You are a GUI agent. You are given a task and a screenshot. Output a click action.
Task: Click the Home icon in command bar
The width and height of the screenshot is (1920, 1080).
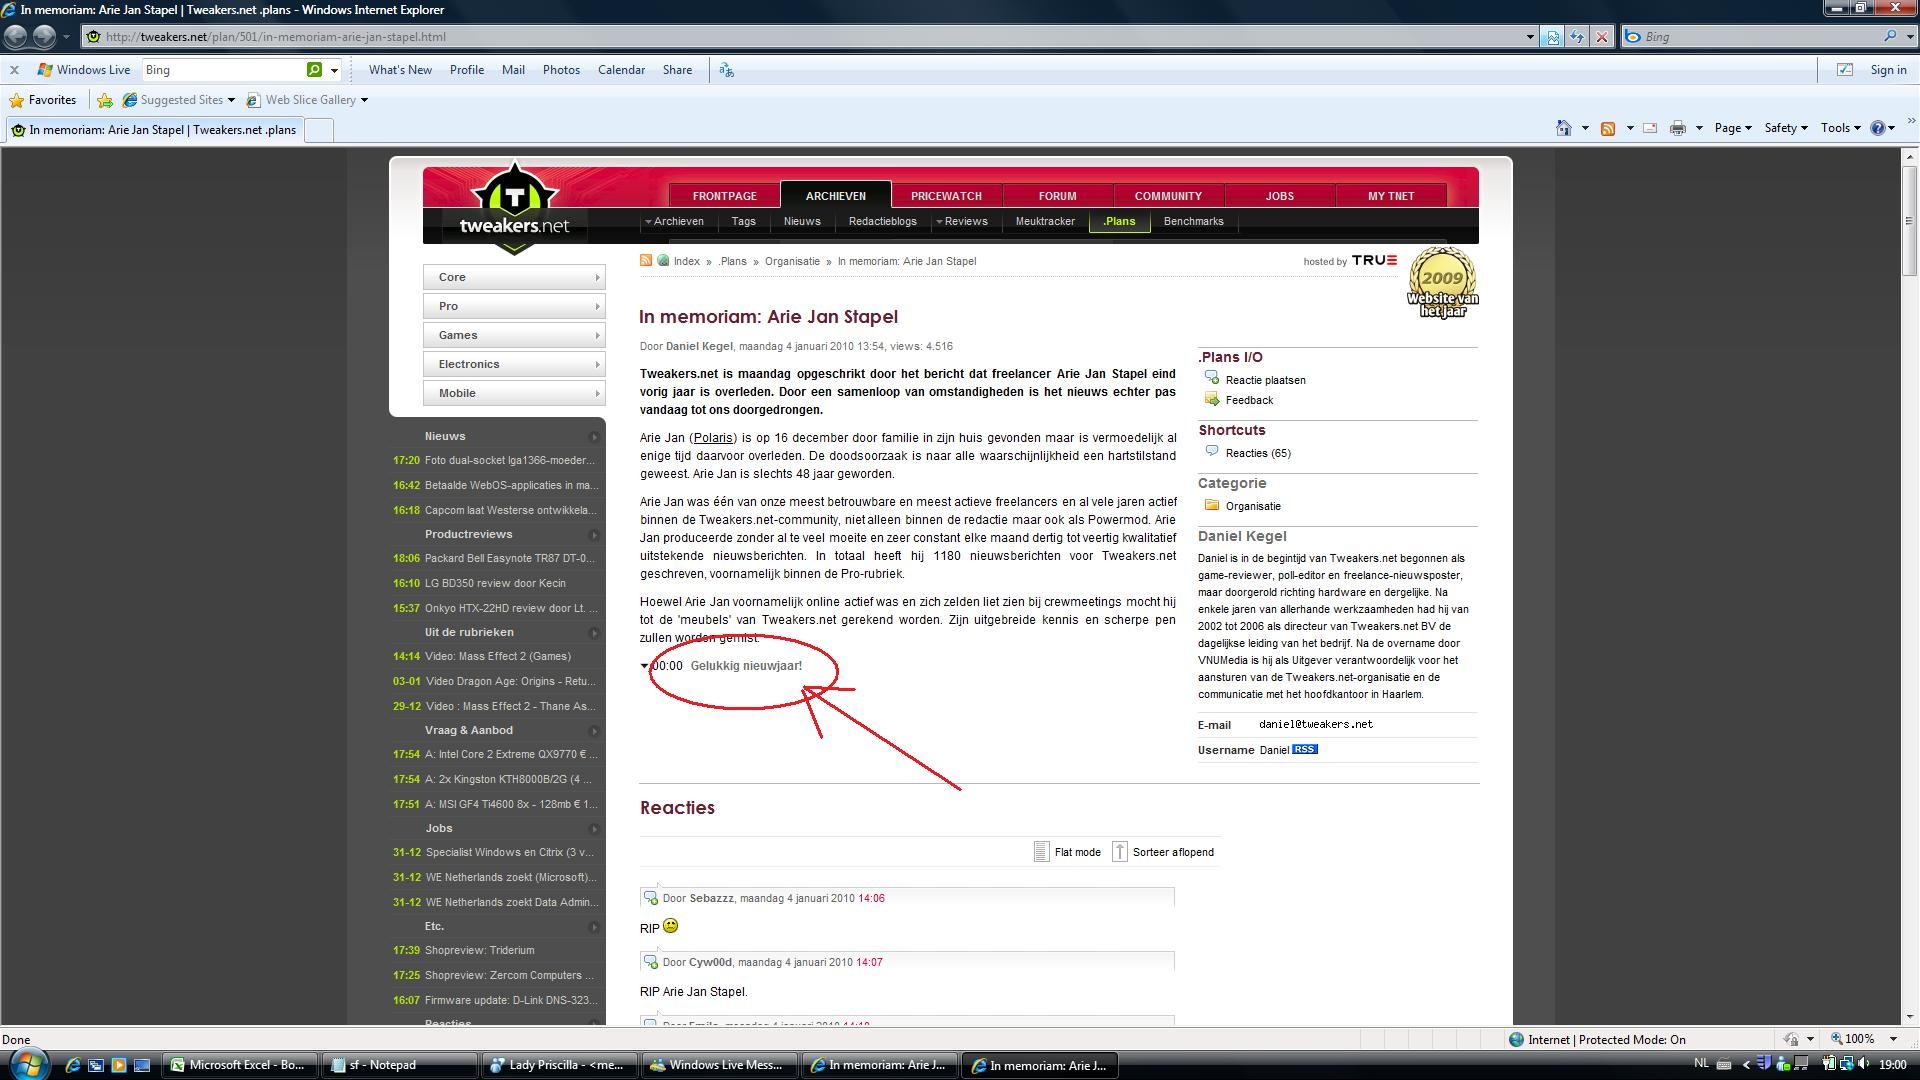pyautogui.click(x=1563, y=128)
